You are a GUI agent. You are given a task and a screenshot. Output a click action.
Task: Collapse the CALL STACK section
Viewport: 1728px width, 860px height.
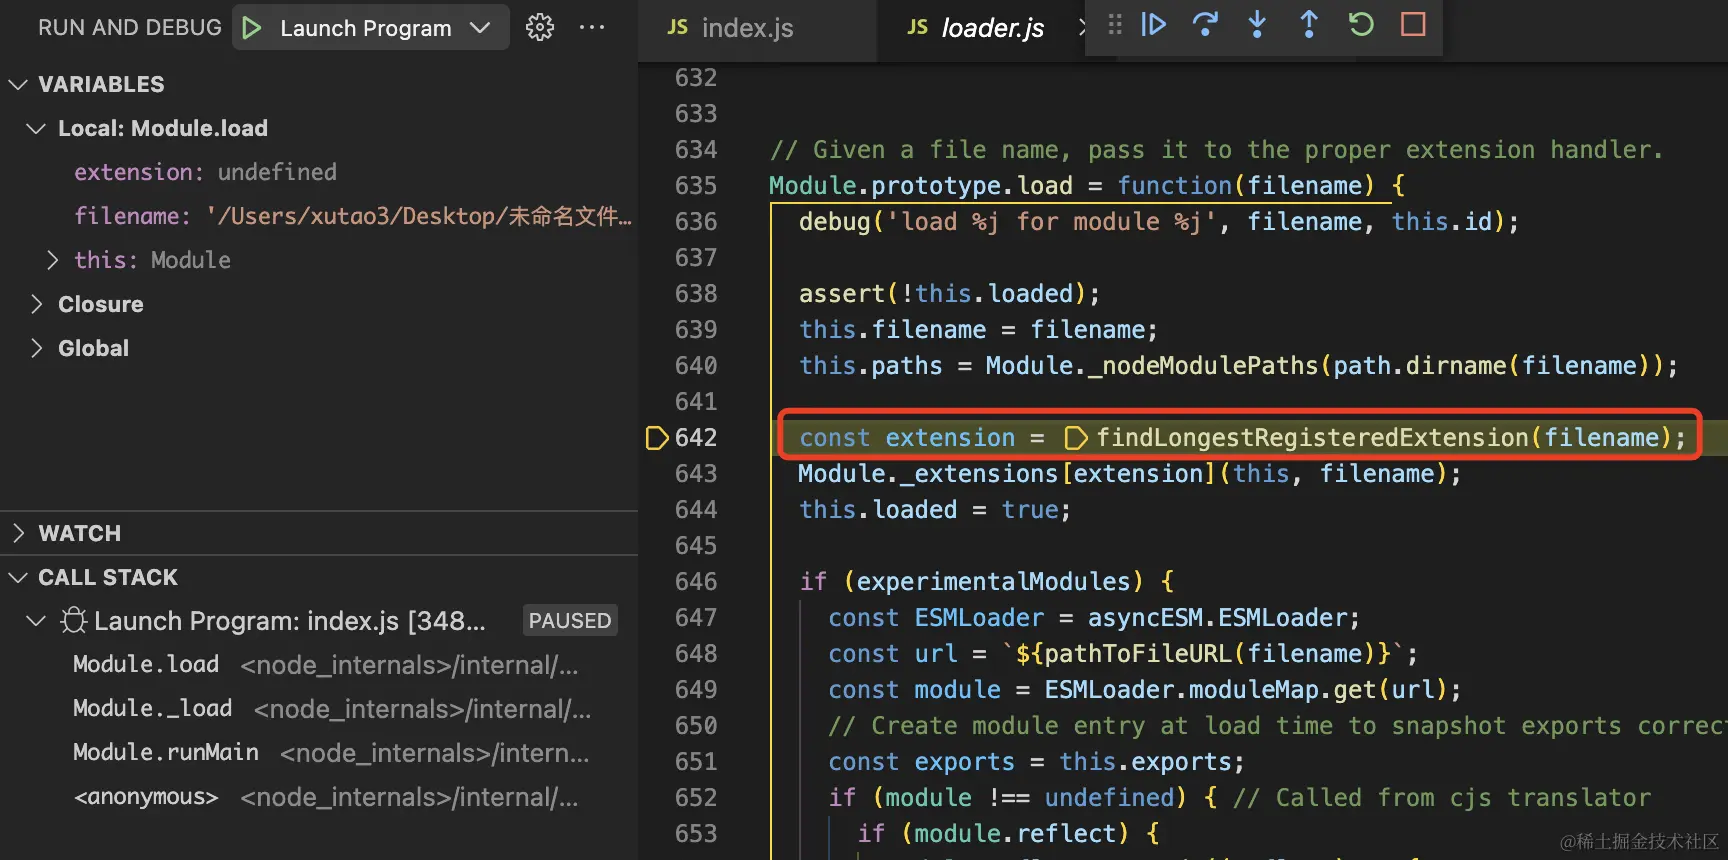tap(18, 578)
